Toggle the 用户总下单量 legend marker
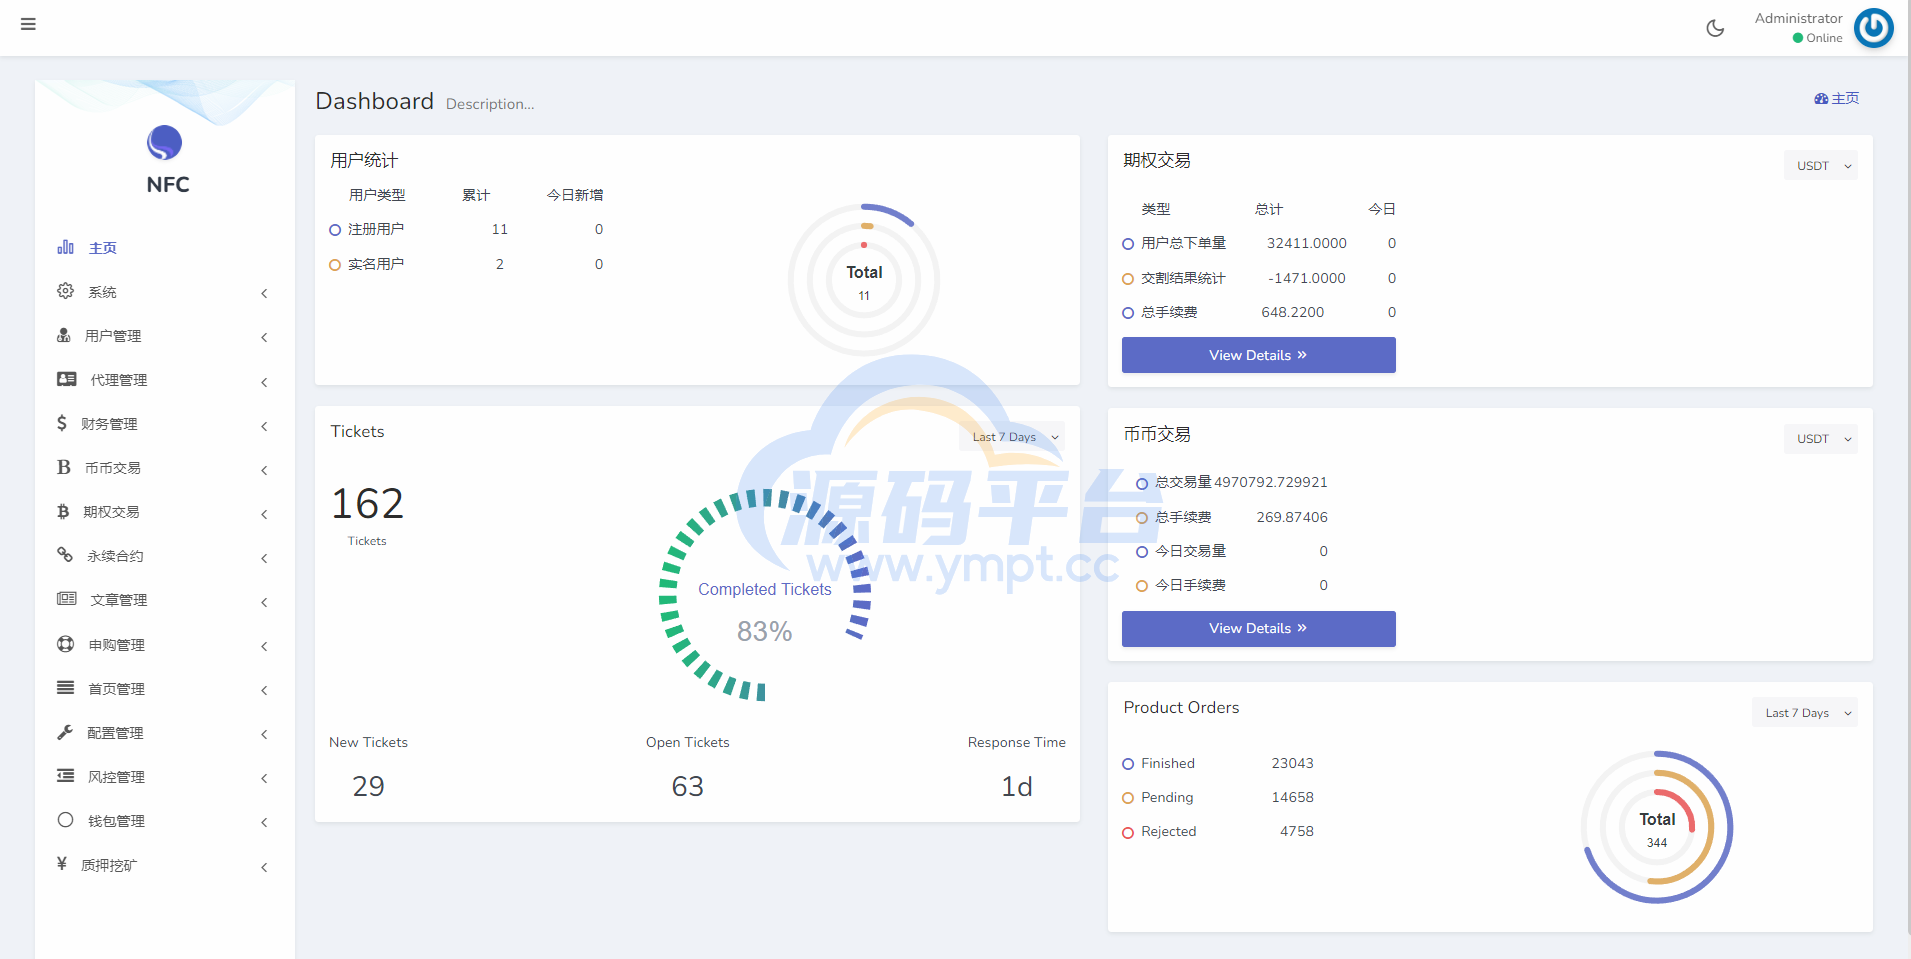This screenshot has height=959, width=1911. [x=1128, y=244]
